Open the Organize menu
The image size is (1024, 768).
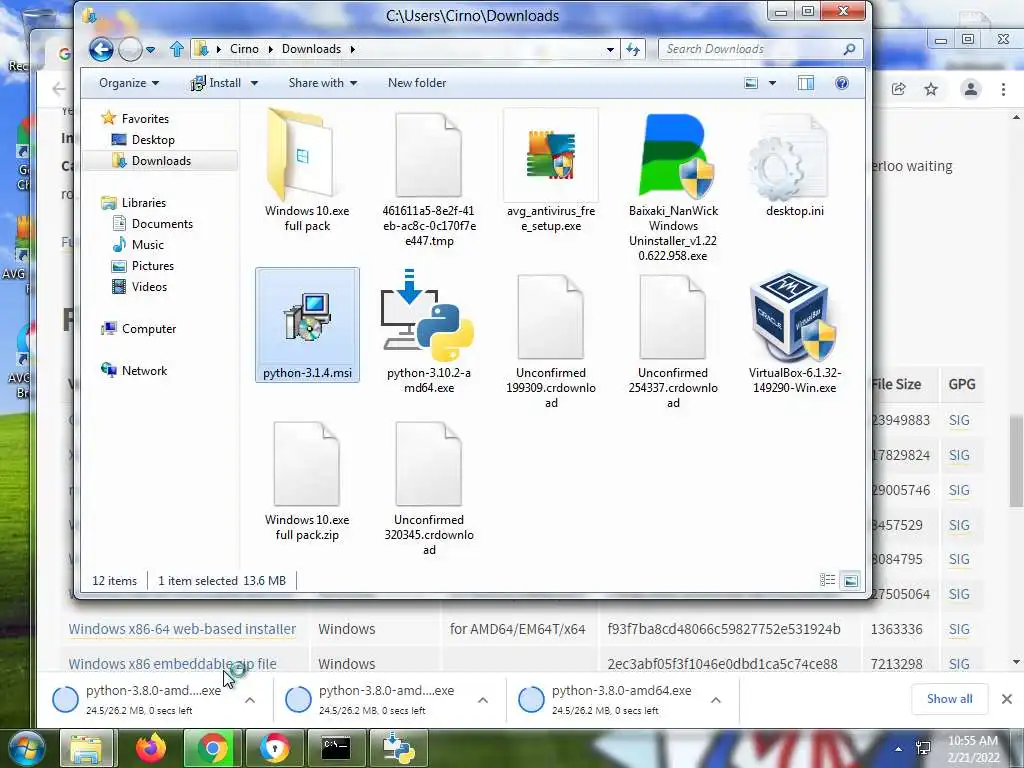pos(129,83)
